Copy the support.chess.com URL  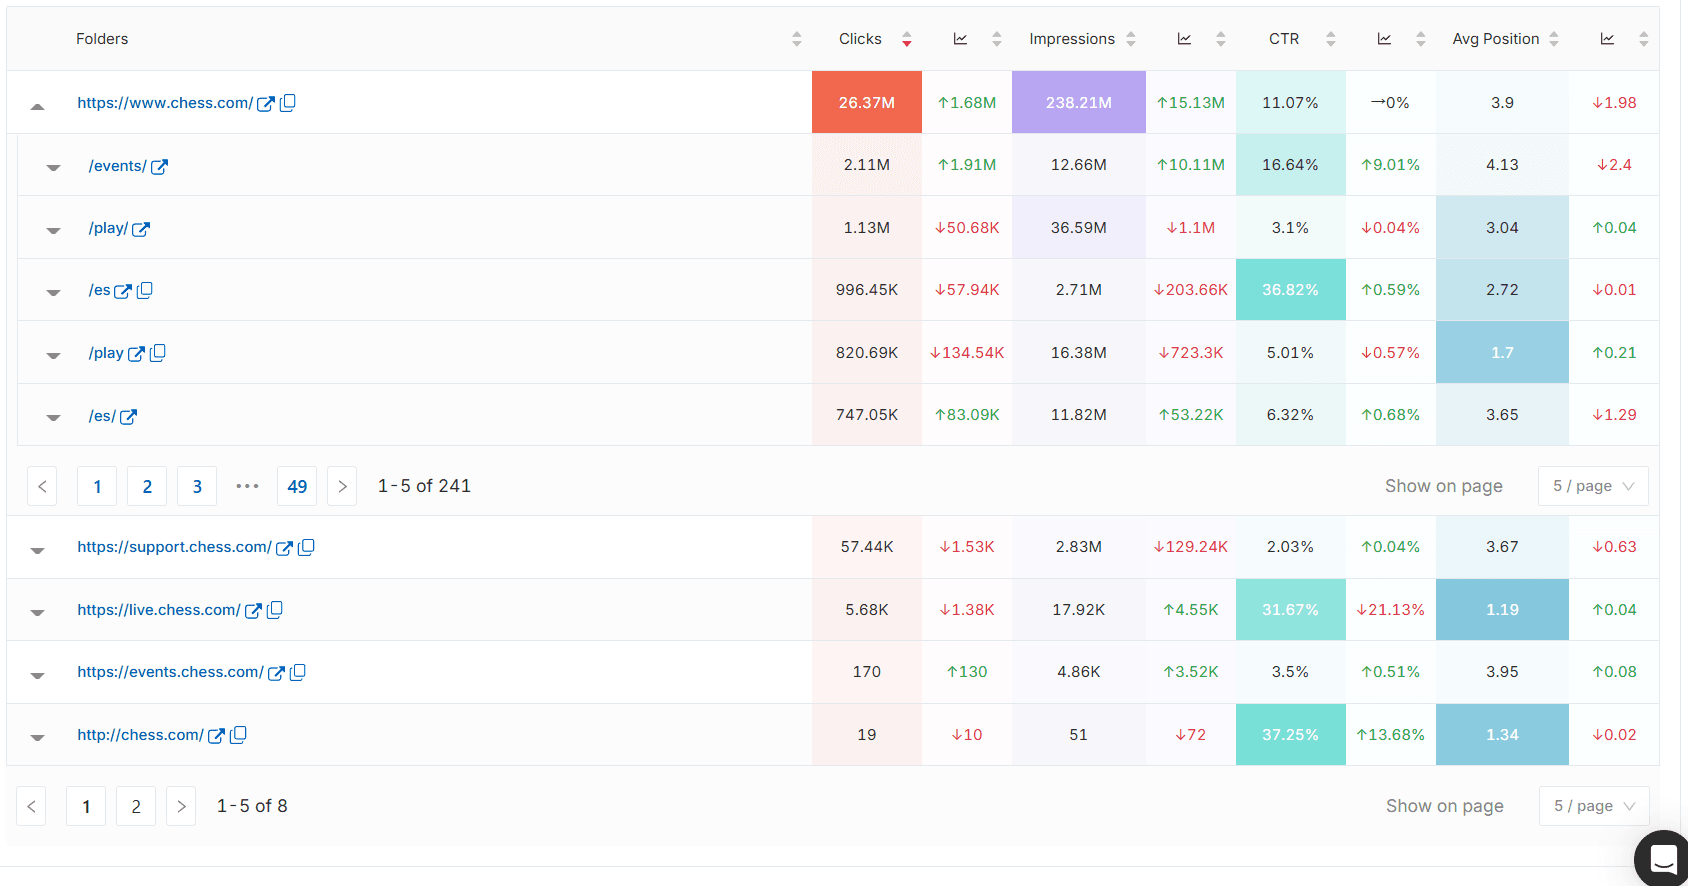tap(307, 547)
